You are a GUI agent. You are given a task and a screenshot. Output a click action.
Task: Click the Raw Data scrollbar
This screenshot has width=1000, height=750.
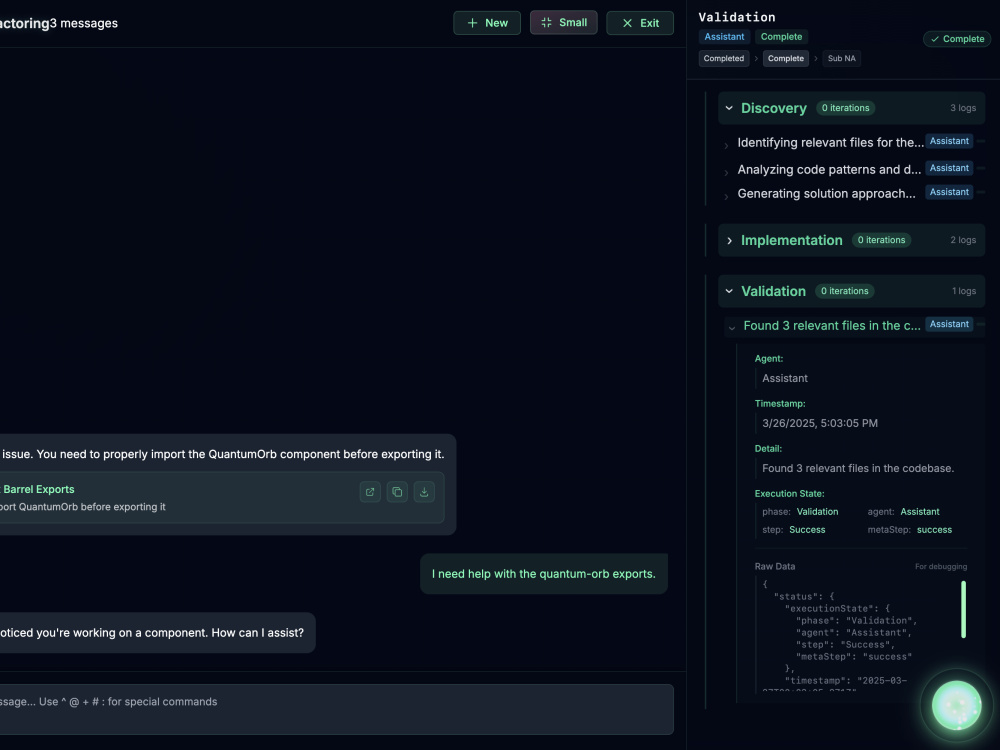[963, 609]
